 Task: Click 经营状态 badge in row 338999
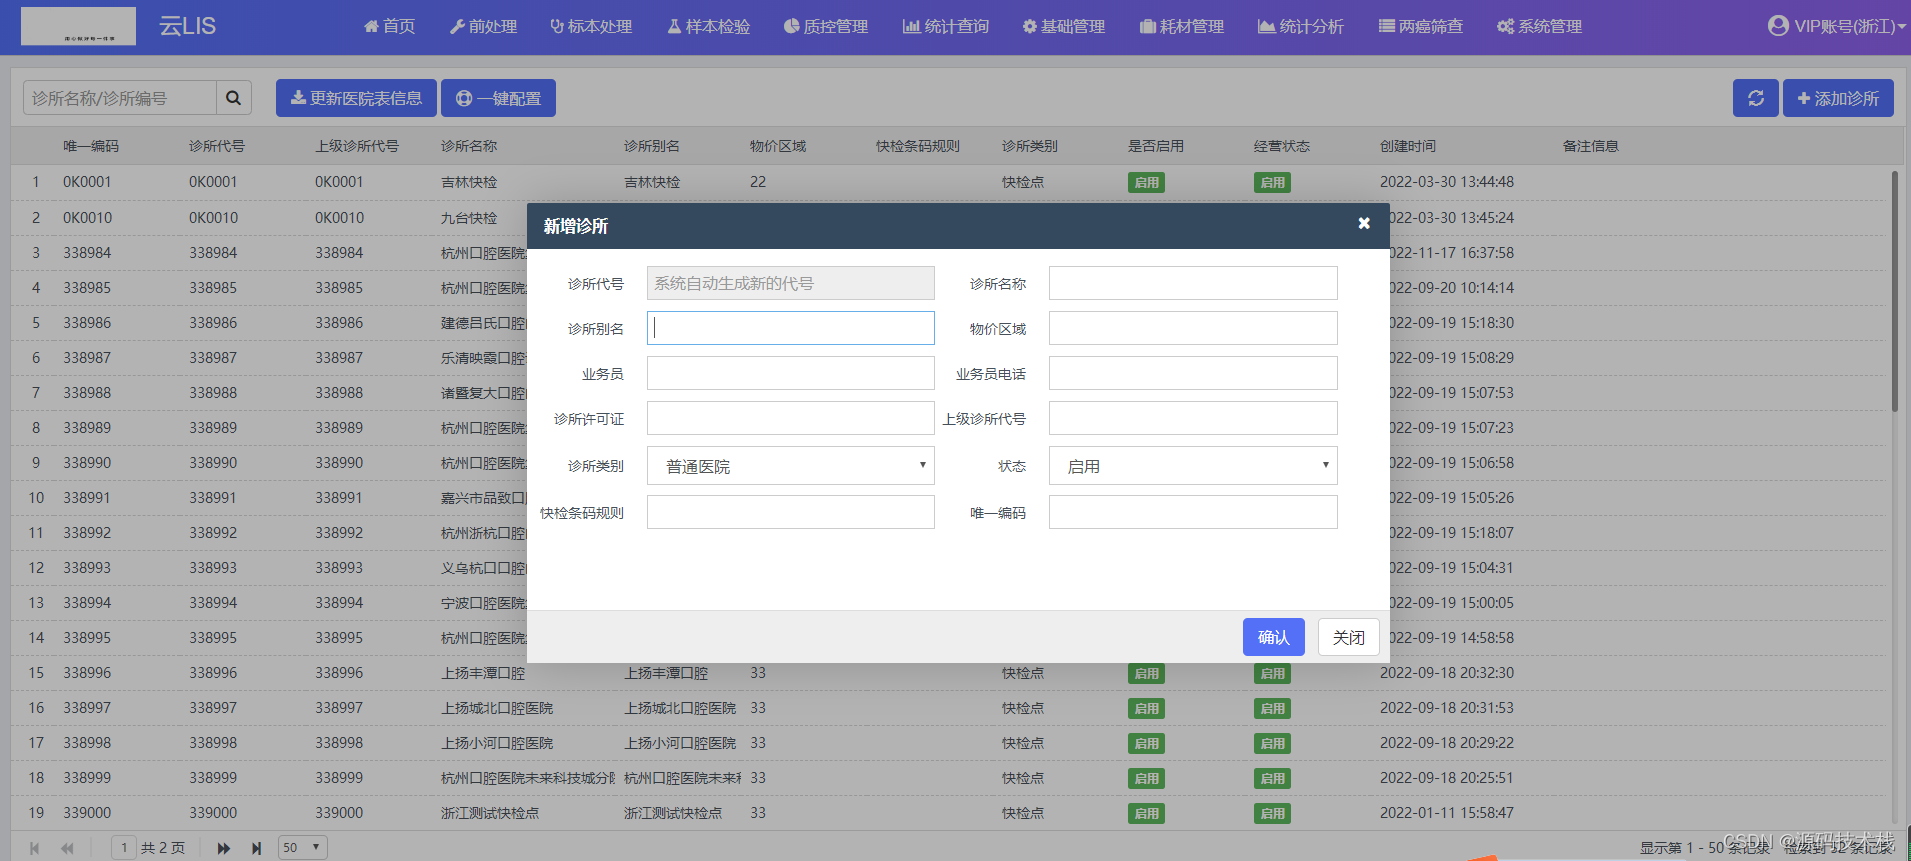click(1272, 779)
